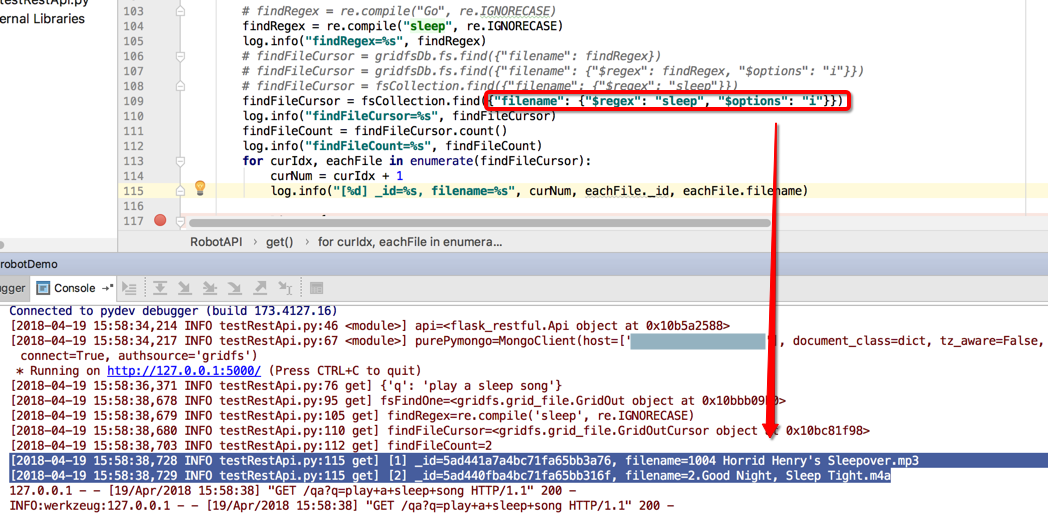
Task: Click the pin arrow beside Console tab
Action: coord(107,288)
